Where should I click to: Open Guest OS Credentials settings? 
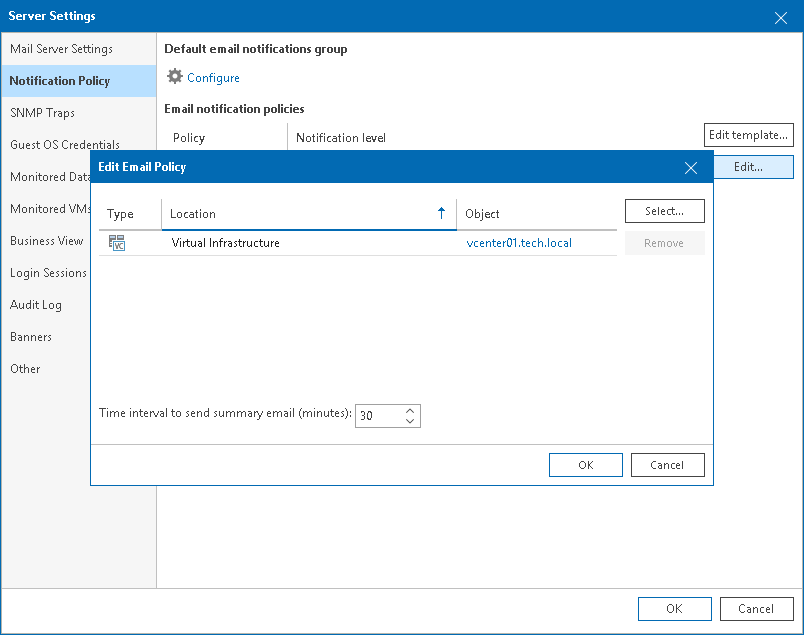64,144
